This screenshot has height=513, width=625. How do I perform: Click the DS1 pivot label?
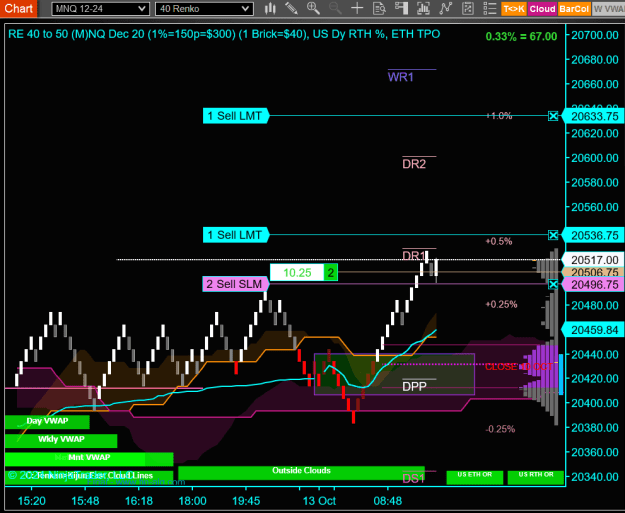click(x=413, y=478)
